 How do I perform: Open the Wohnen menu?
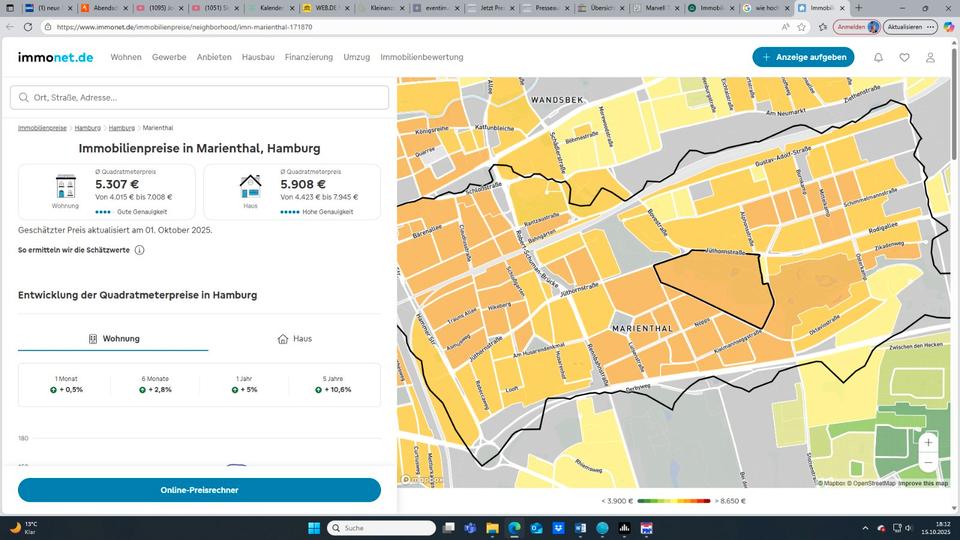coord(126,57)
